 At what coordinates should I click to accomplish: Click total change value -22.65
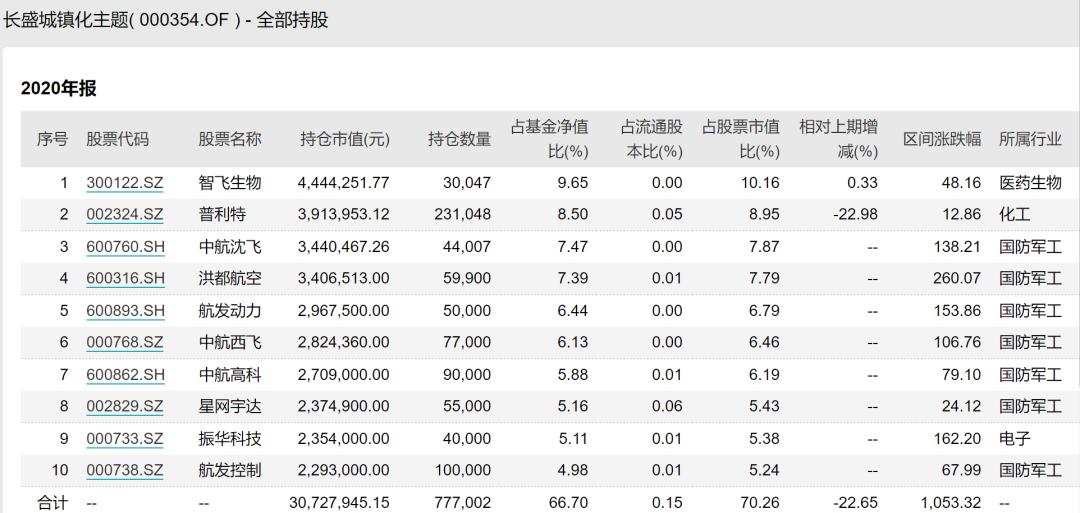[x=855, y=503]
